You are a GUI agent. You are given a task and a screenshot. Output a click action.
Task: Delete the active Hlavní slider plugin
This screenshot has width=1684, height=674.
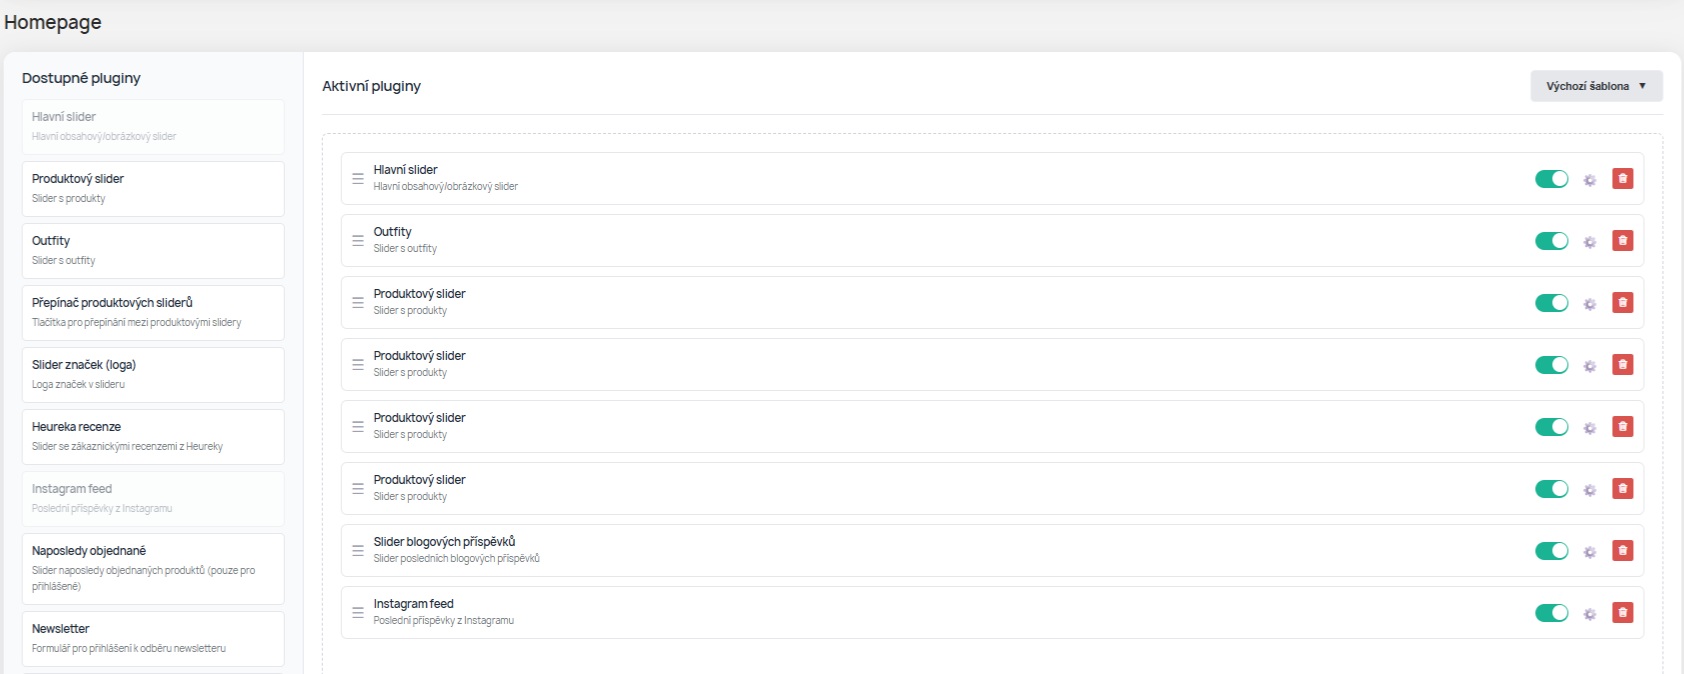point(1622,179)
